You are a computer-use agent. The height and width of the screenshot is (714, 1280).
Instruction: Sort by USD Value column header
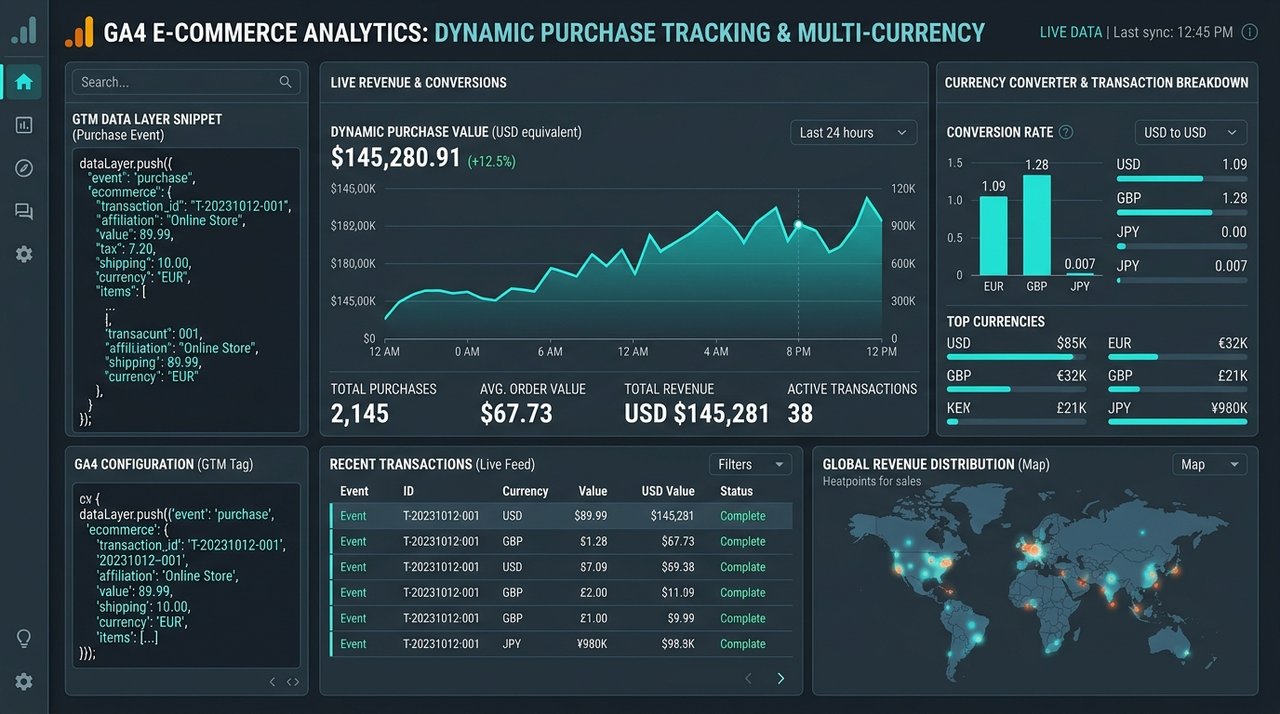coord(667,491)
